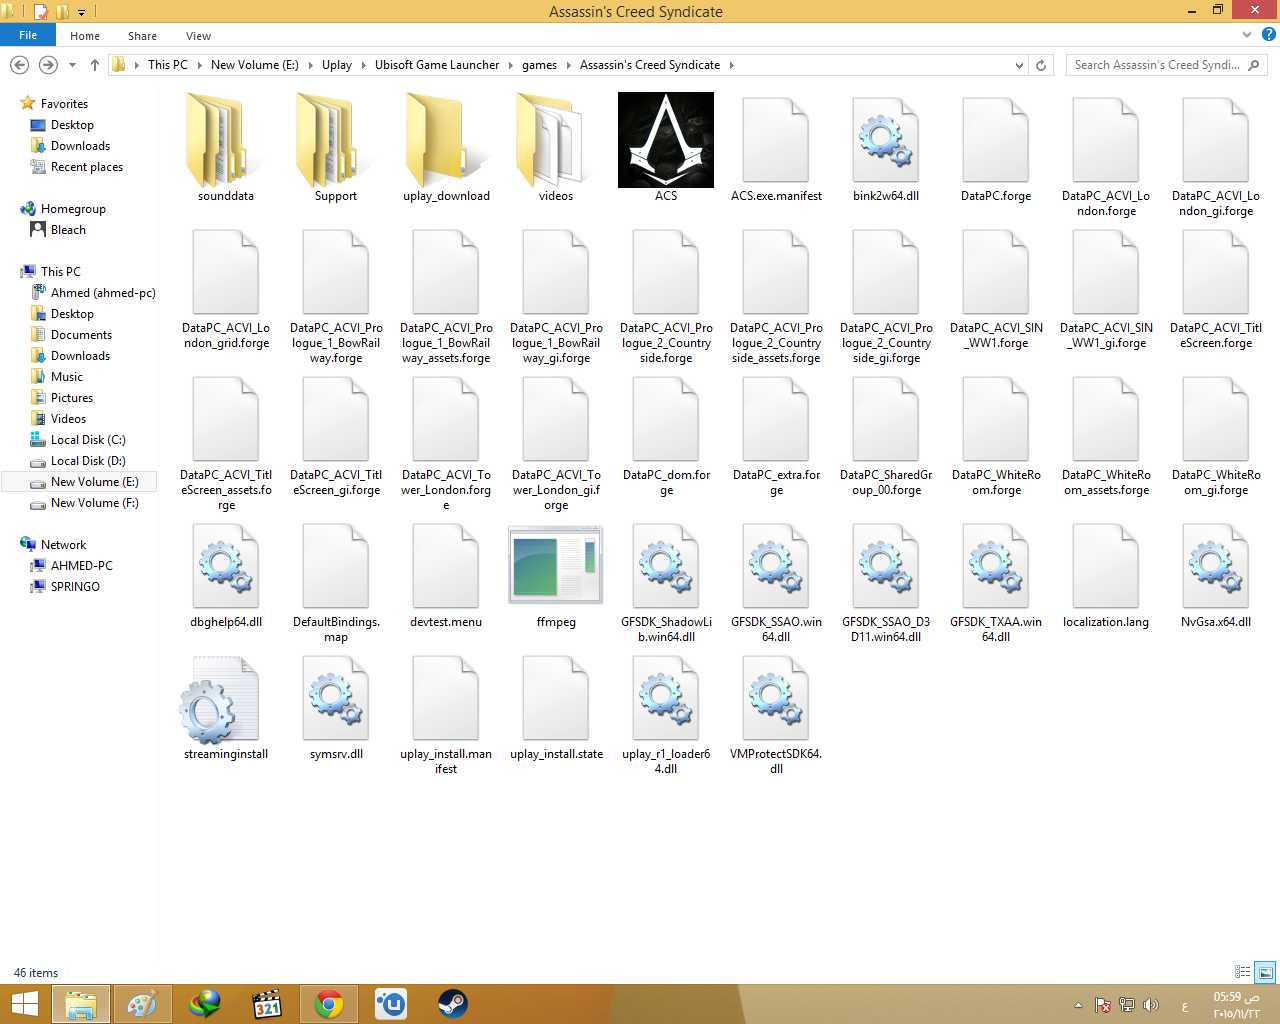This screenshot has height=1024, width=1280.
Task: Open the Quick Access Toolbar customize dropdown
Action: [82, 12]
